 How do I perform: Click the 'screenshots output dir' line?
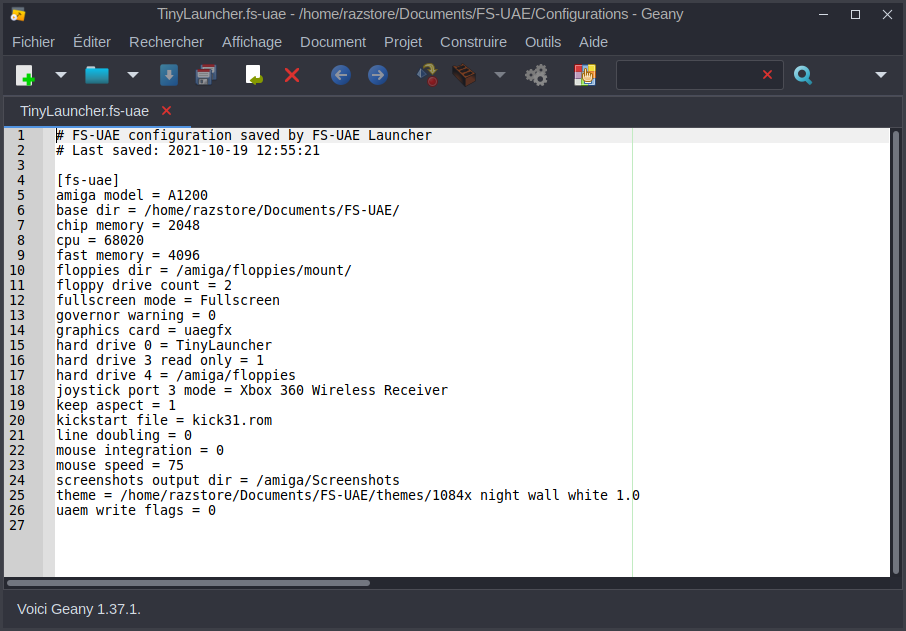pyautogui.click(x=228, y=481)
